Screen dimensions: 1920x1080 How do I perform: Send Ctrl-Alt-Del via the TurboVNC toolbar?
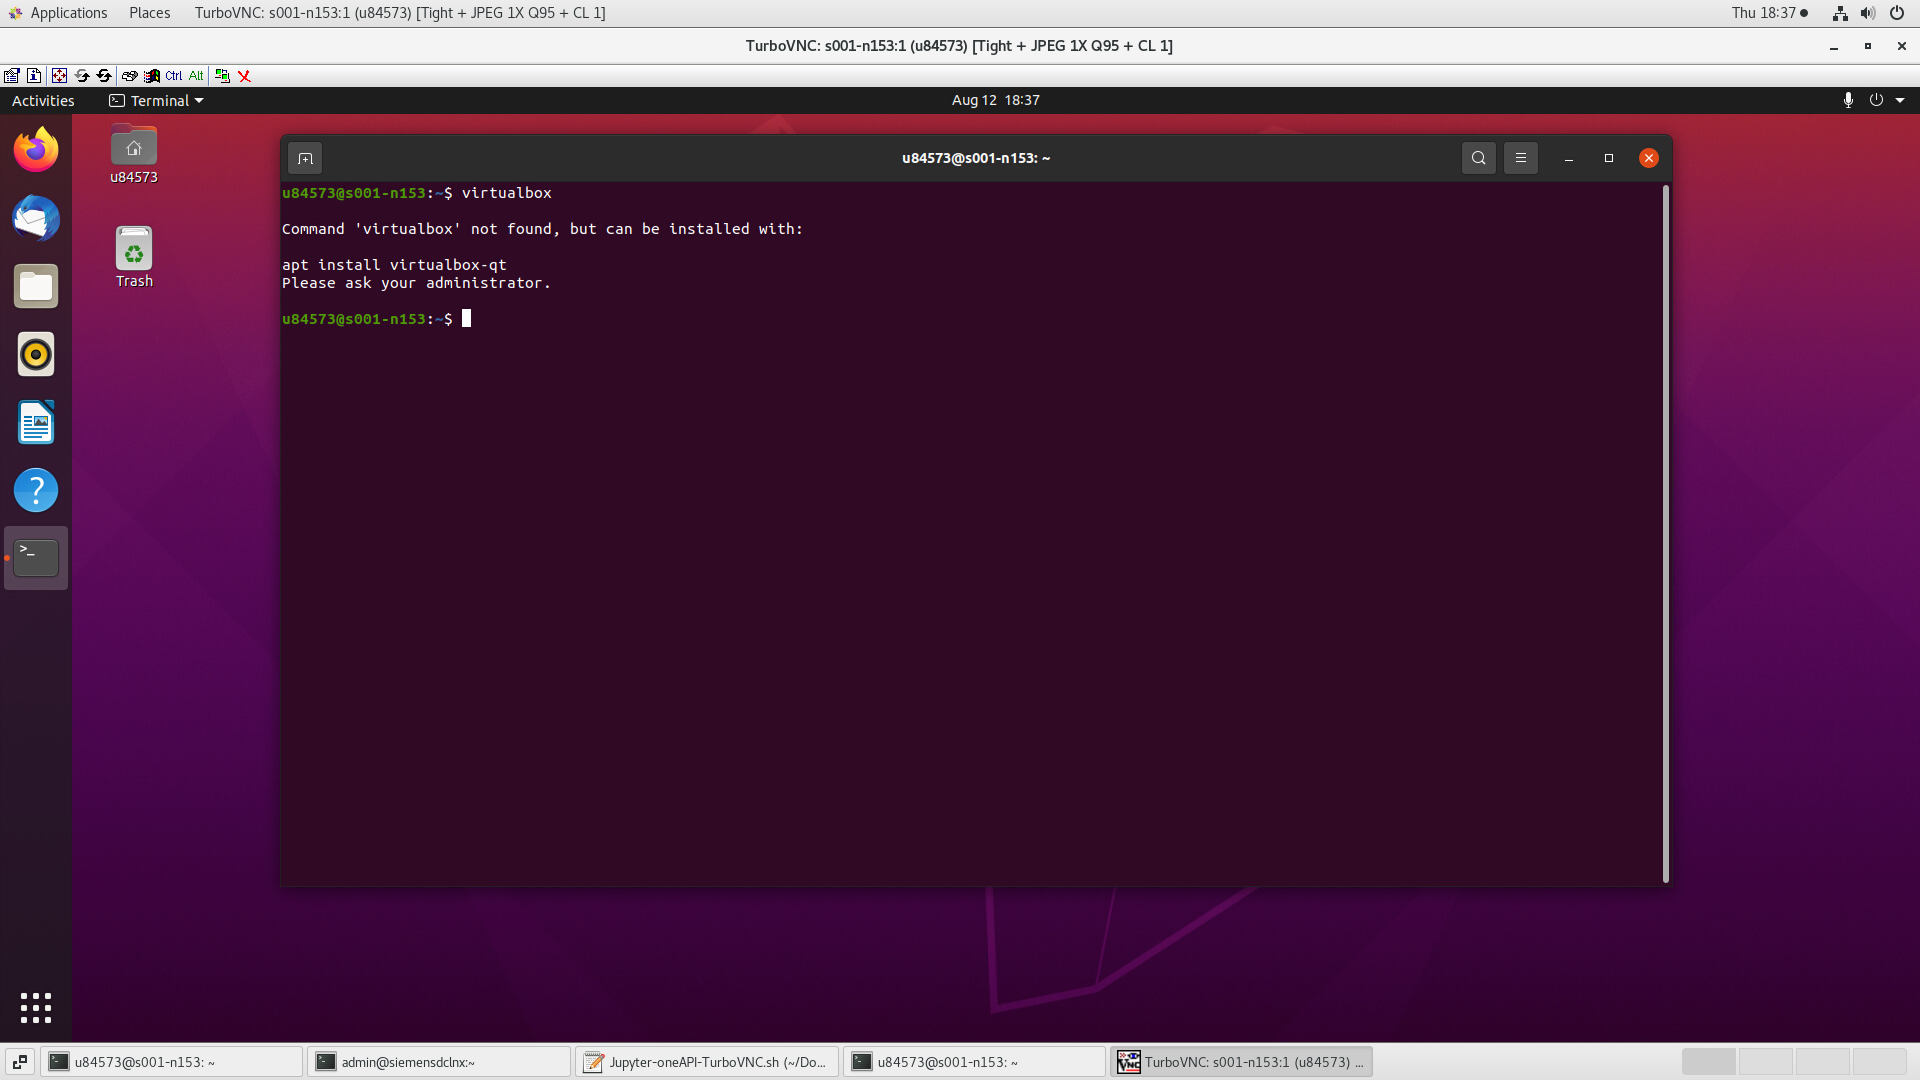tap(129, 75)
